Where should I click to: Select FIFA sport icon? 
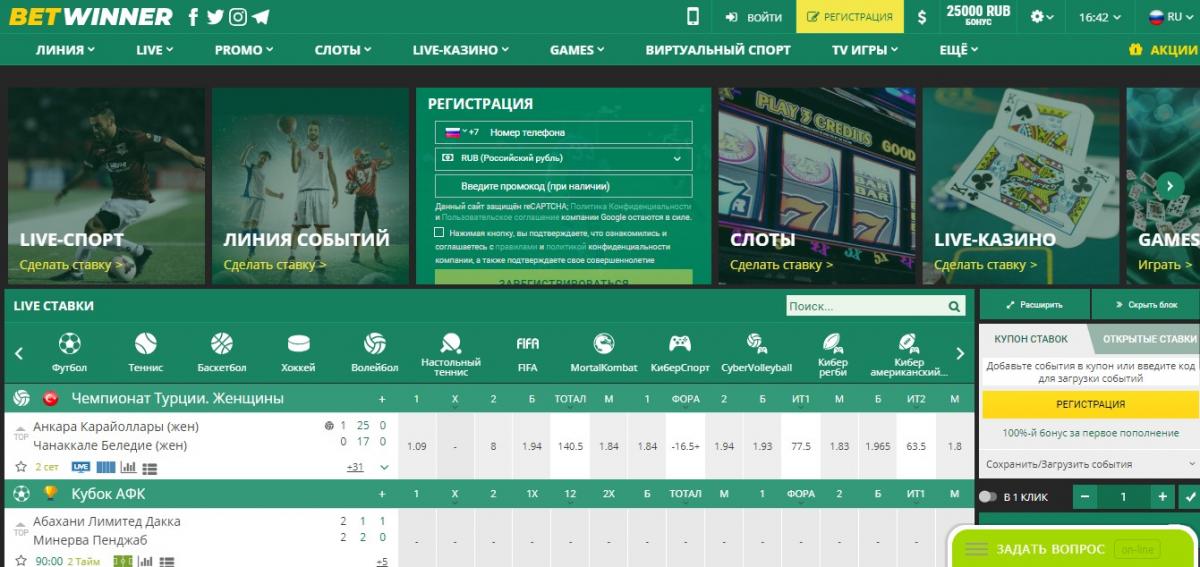click(527, 344)
